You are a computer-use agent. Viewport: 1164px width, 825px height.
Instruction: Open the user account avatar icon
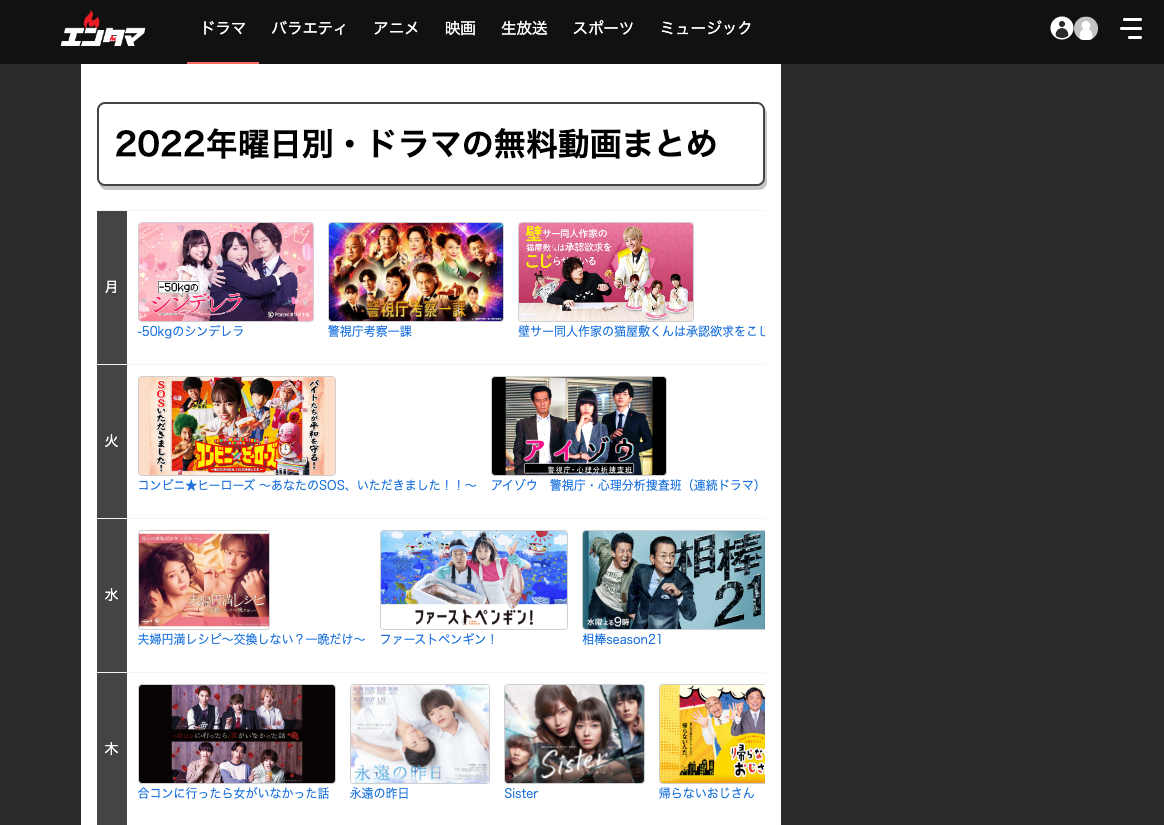(1073, 28)
